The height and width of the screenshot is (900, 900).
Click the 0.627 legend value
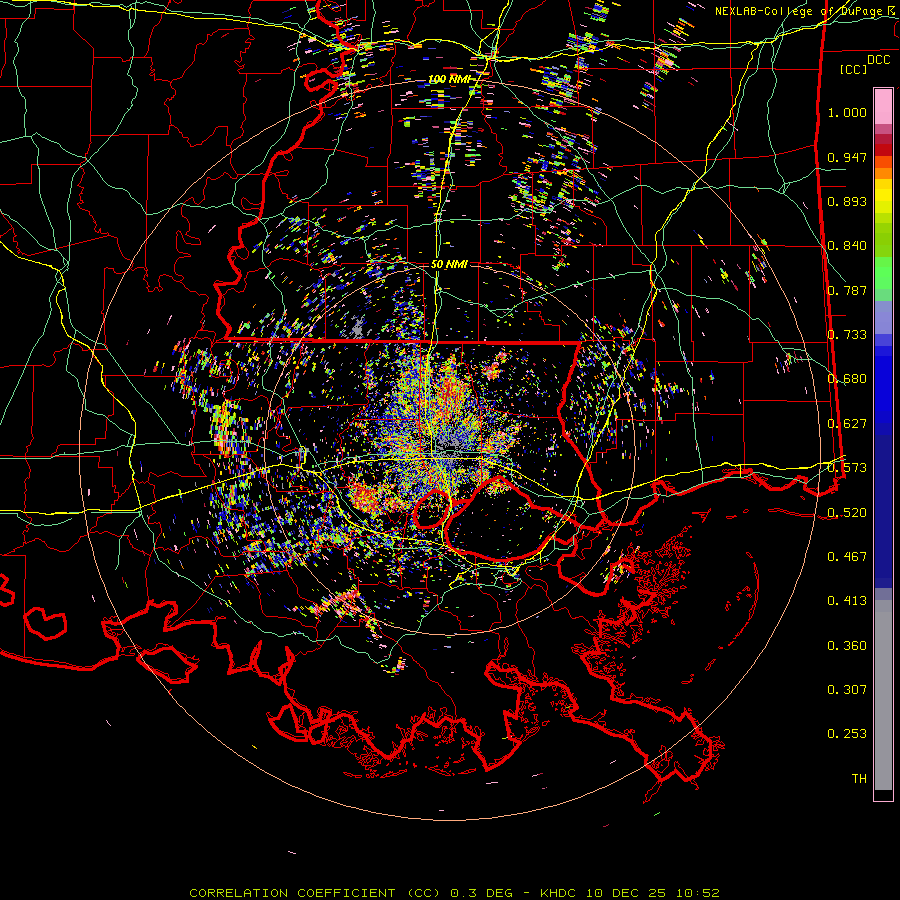(x=847, y=424)
